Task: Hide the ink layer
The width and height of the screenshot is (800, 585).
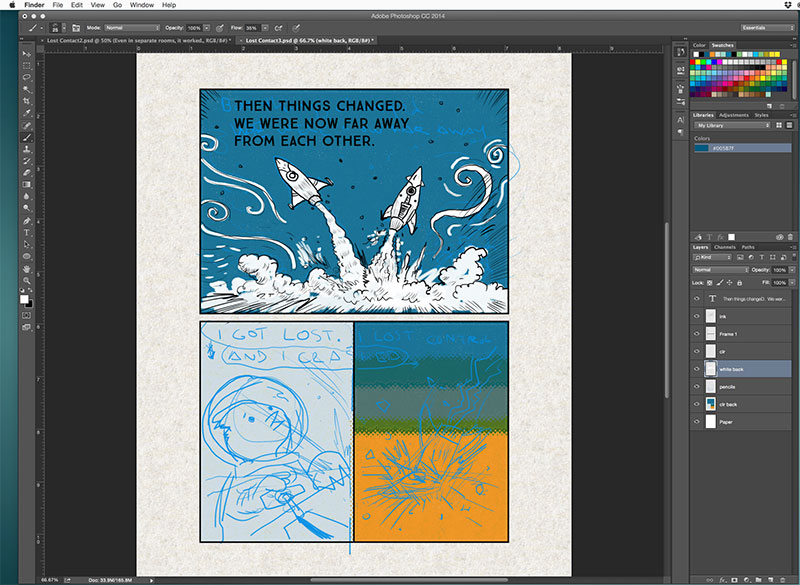Action: pos(697,316)
